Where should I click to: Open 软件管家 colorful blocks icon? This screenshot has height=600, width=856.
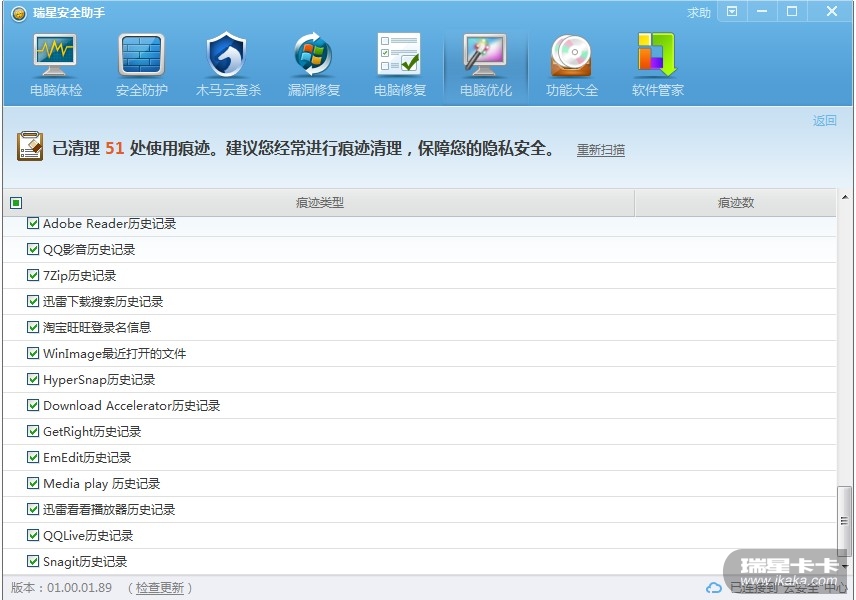[657, 54]
